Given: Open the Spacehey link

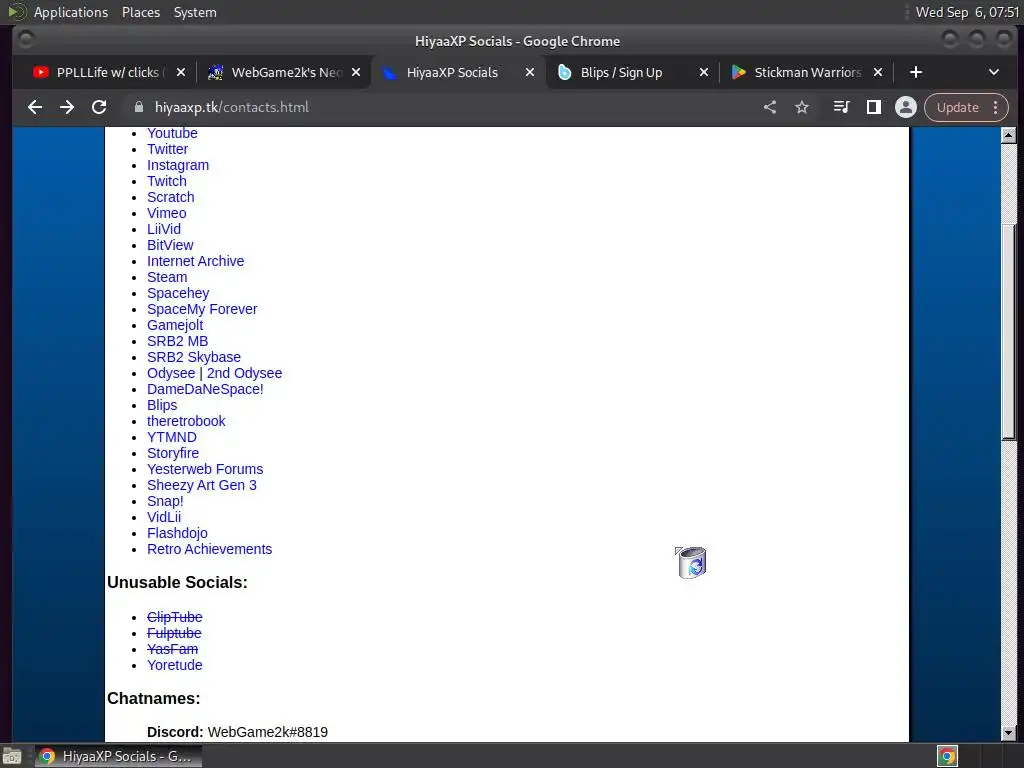Looking at the screenshot, I should click(178, 293).
